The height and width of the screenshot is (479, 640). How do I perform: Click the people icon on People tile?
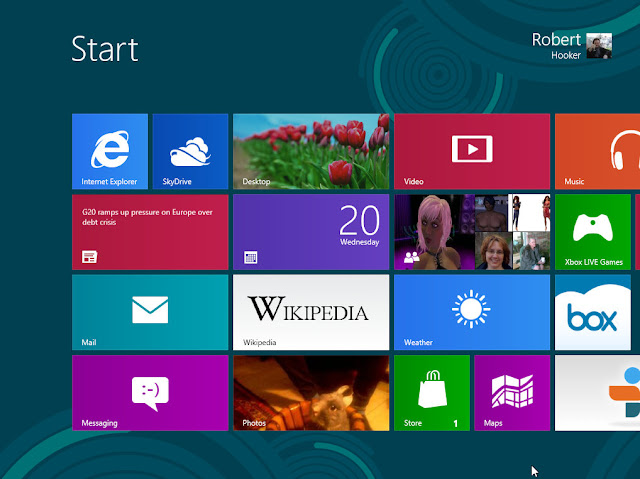pyautogui.click(x=411, y=257)
